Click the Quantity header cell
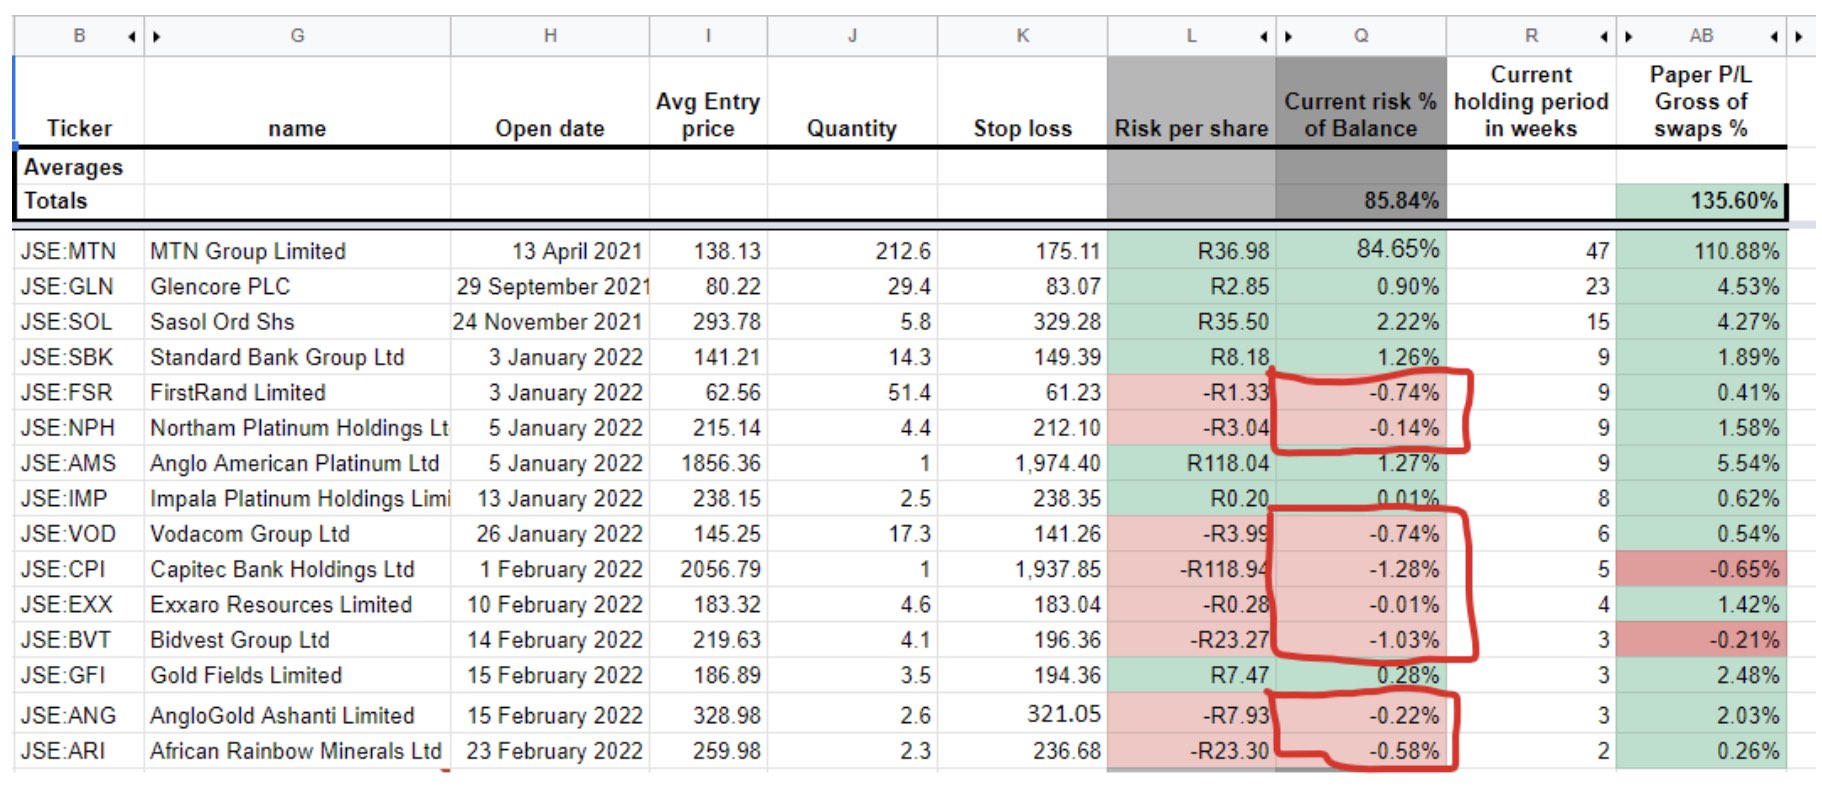The height and width of the screenshot is (796, 1822). tap(852, 102)
